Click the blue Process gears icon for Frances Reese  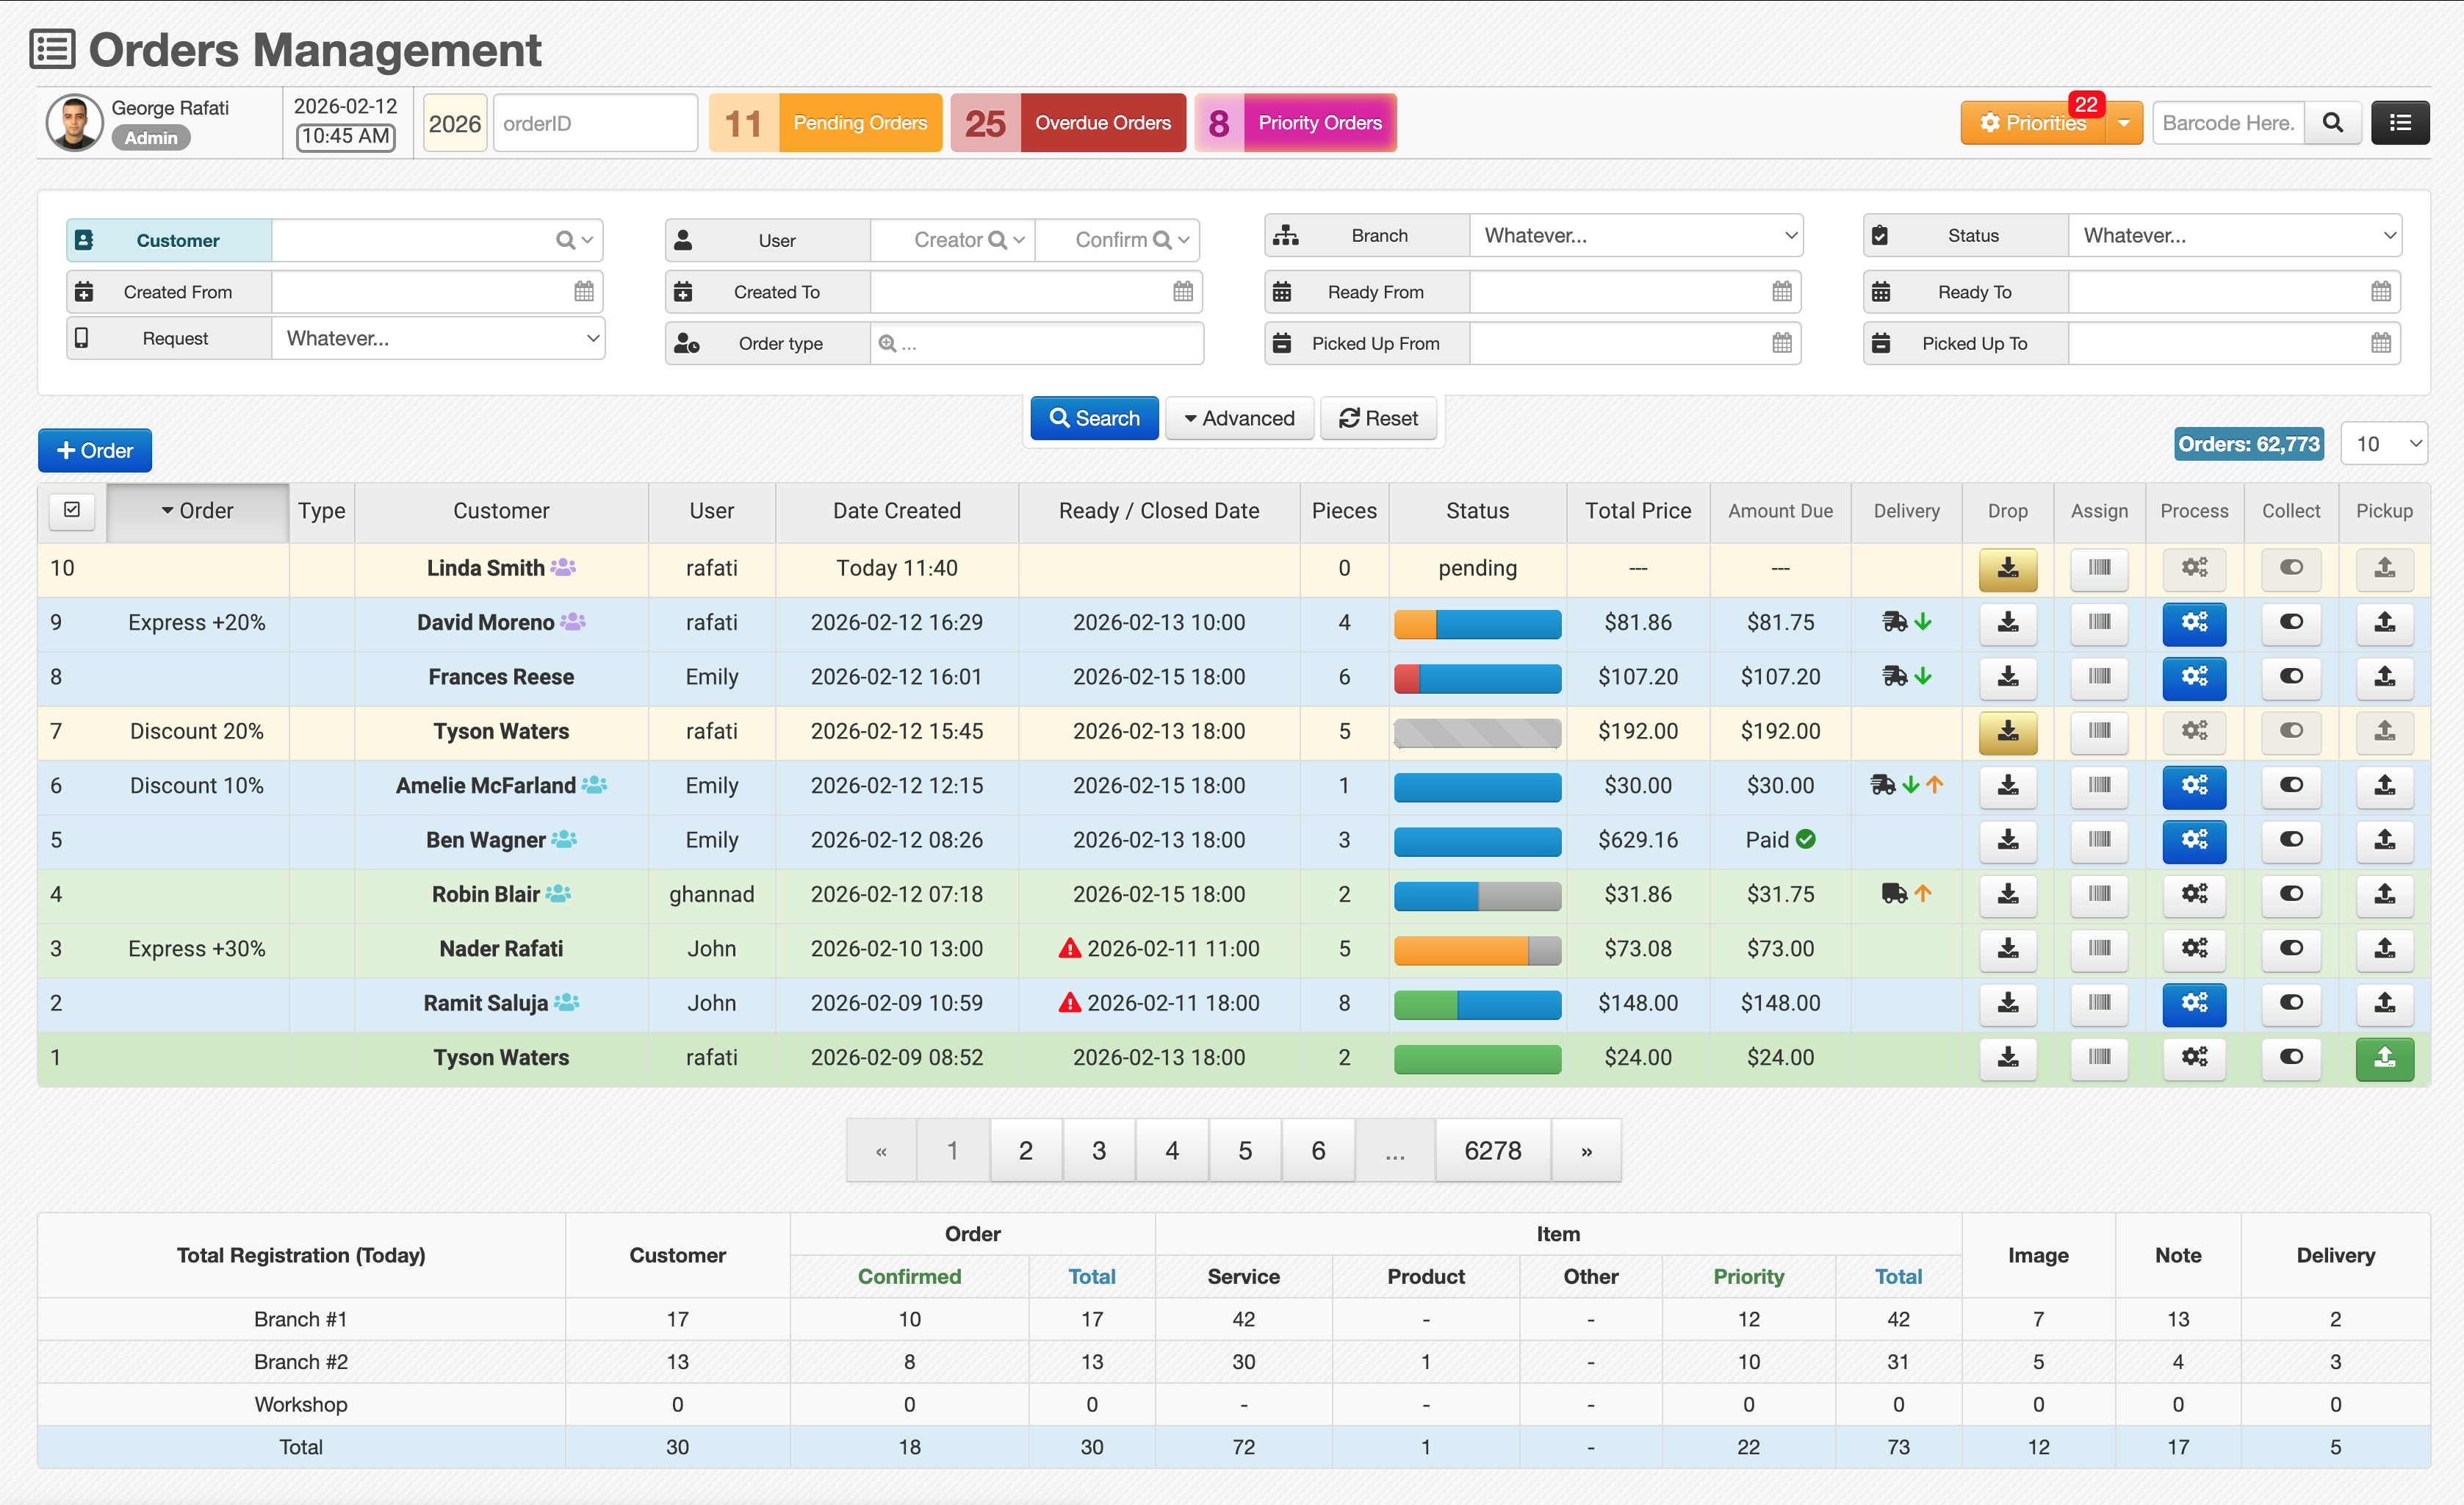(x=2193, y=677)
